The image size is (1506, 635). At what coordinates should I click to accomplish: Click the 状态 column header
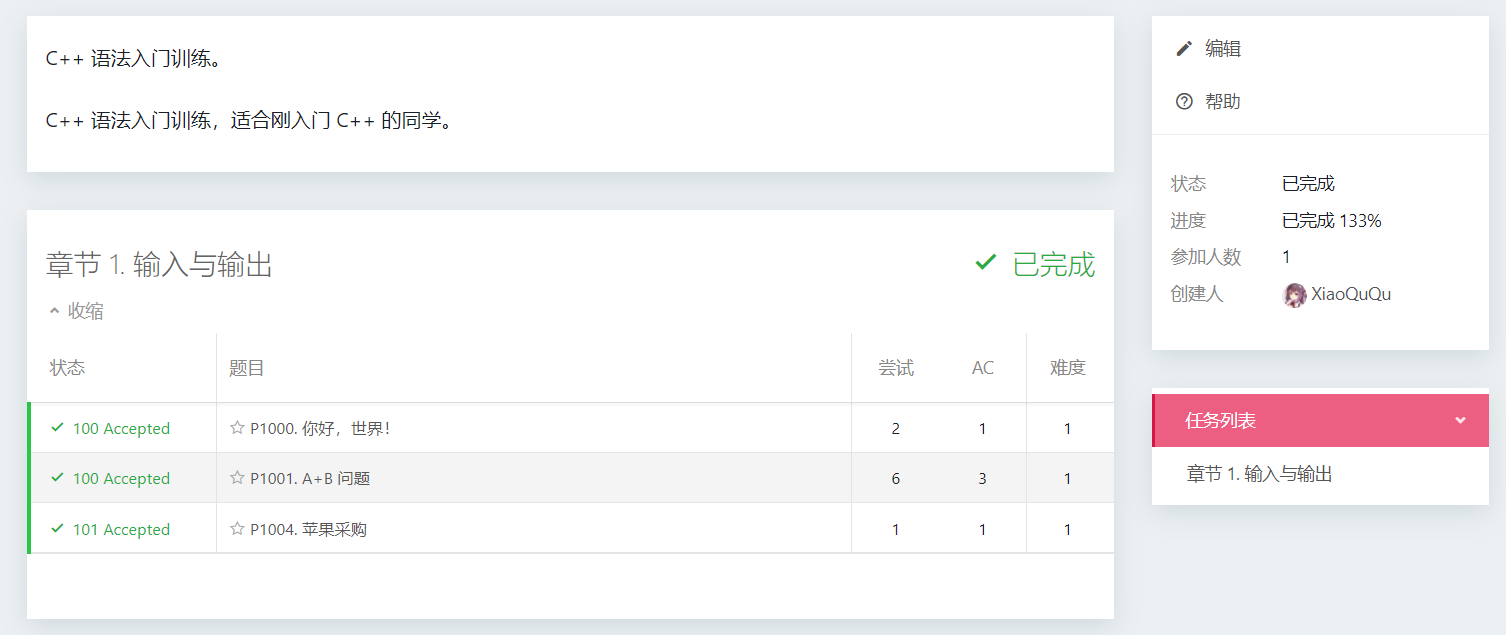click(x=67, y=367)
